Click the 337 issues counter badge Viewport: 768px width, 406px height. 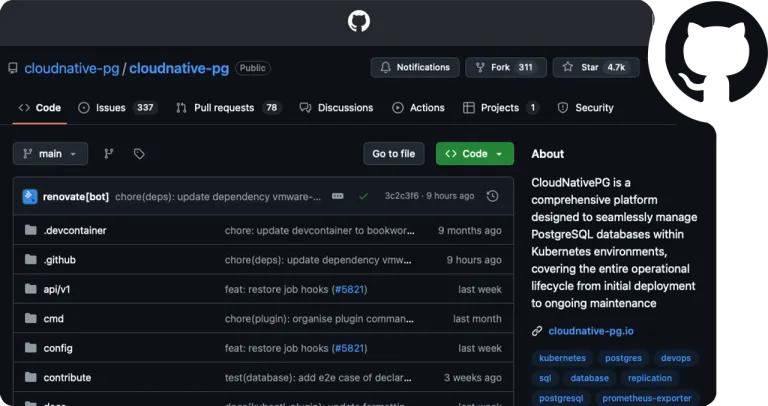point(145,108)
